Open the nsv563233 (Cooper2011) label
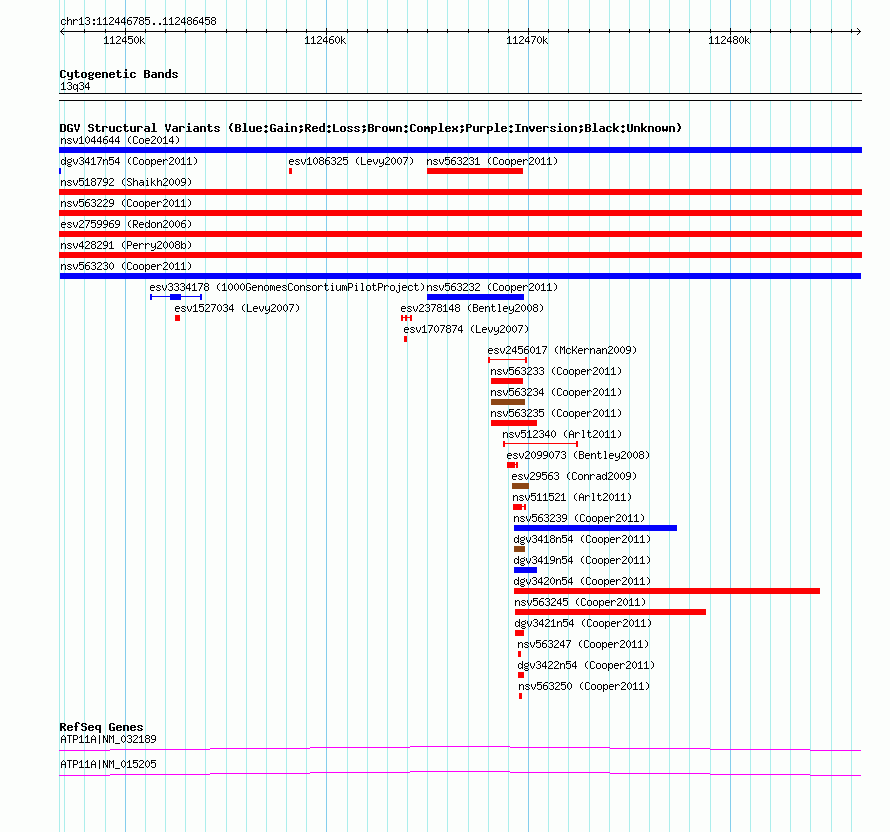890x832 pixels. coord(556,371)
